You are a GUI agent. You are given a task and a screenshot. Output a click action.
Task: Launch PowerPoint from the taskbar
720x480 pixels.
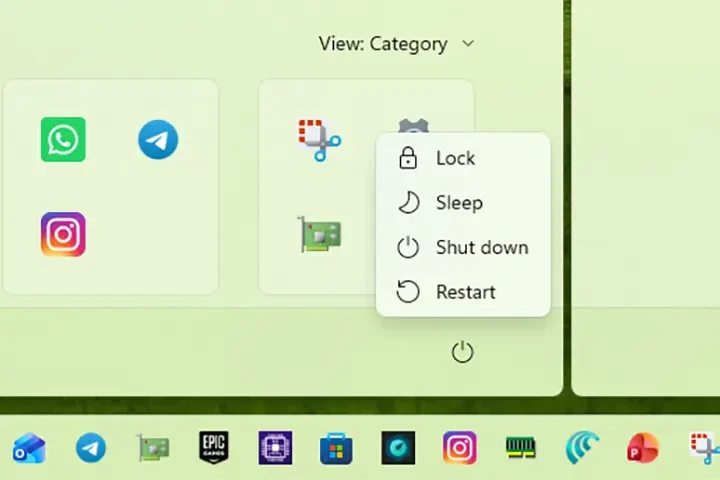[x=643, y=448]
